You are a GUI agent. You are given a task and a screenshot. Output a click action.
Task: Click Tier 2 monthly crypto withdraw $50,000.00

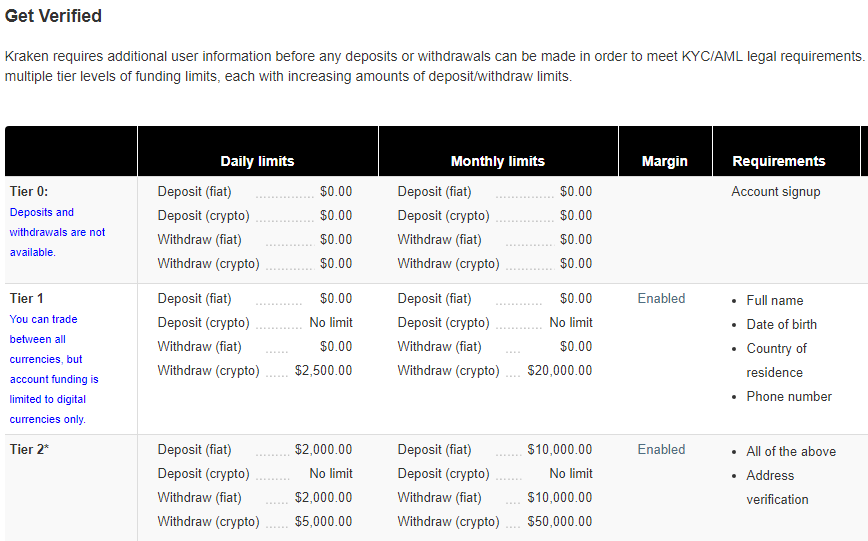[560, 522]
